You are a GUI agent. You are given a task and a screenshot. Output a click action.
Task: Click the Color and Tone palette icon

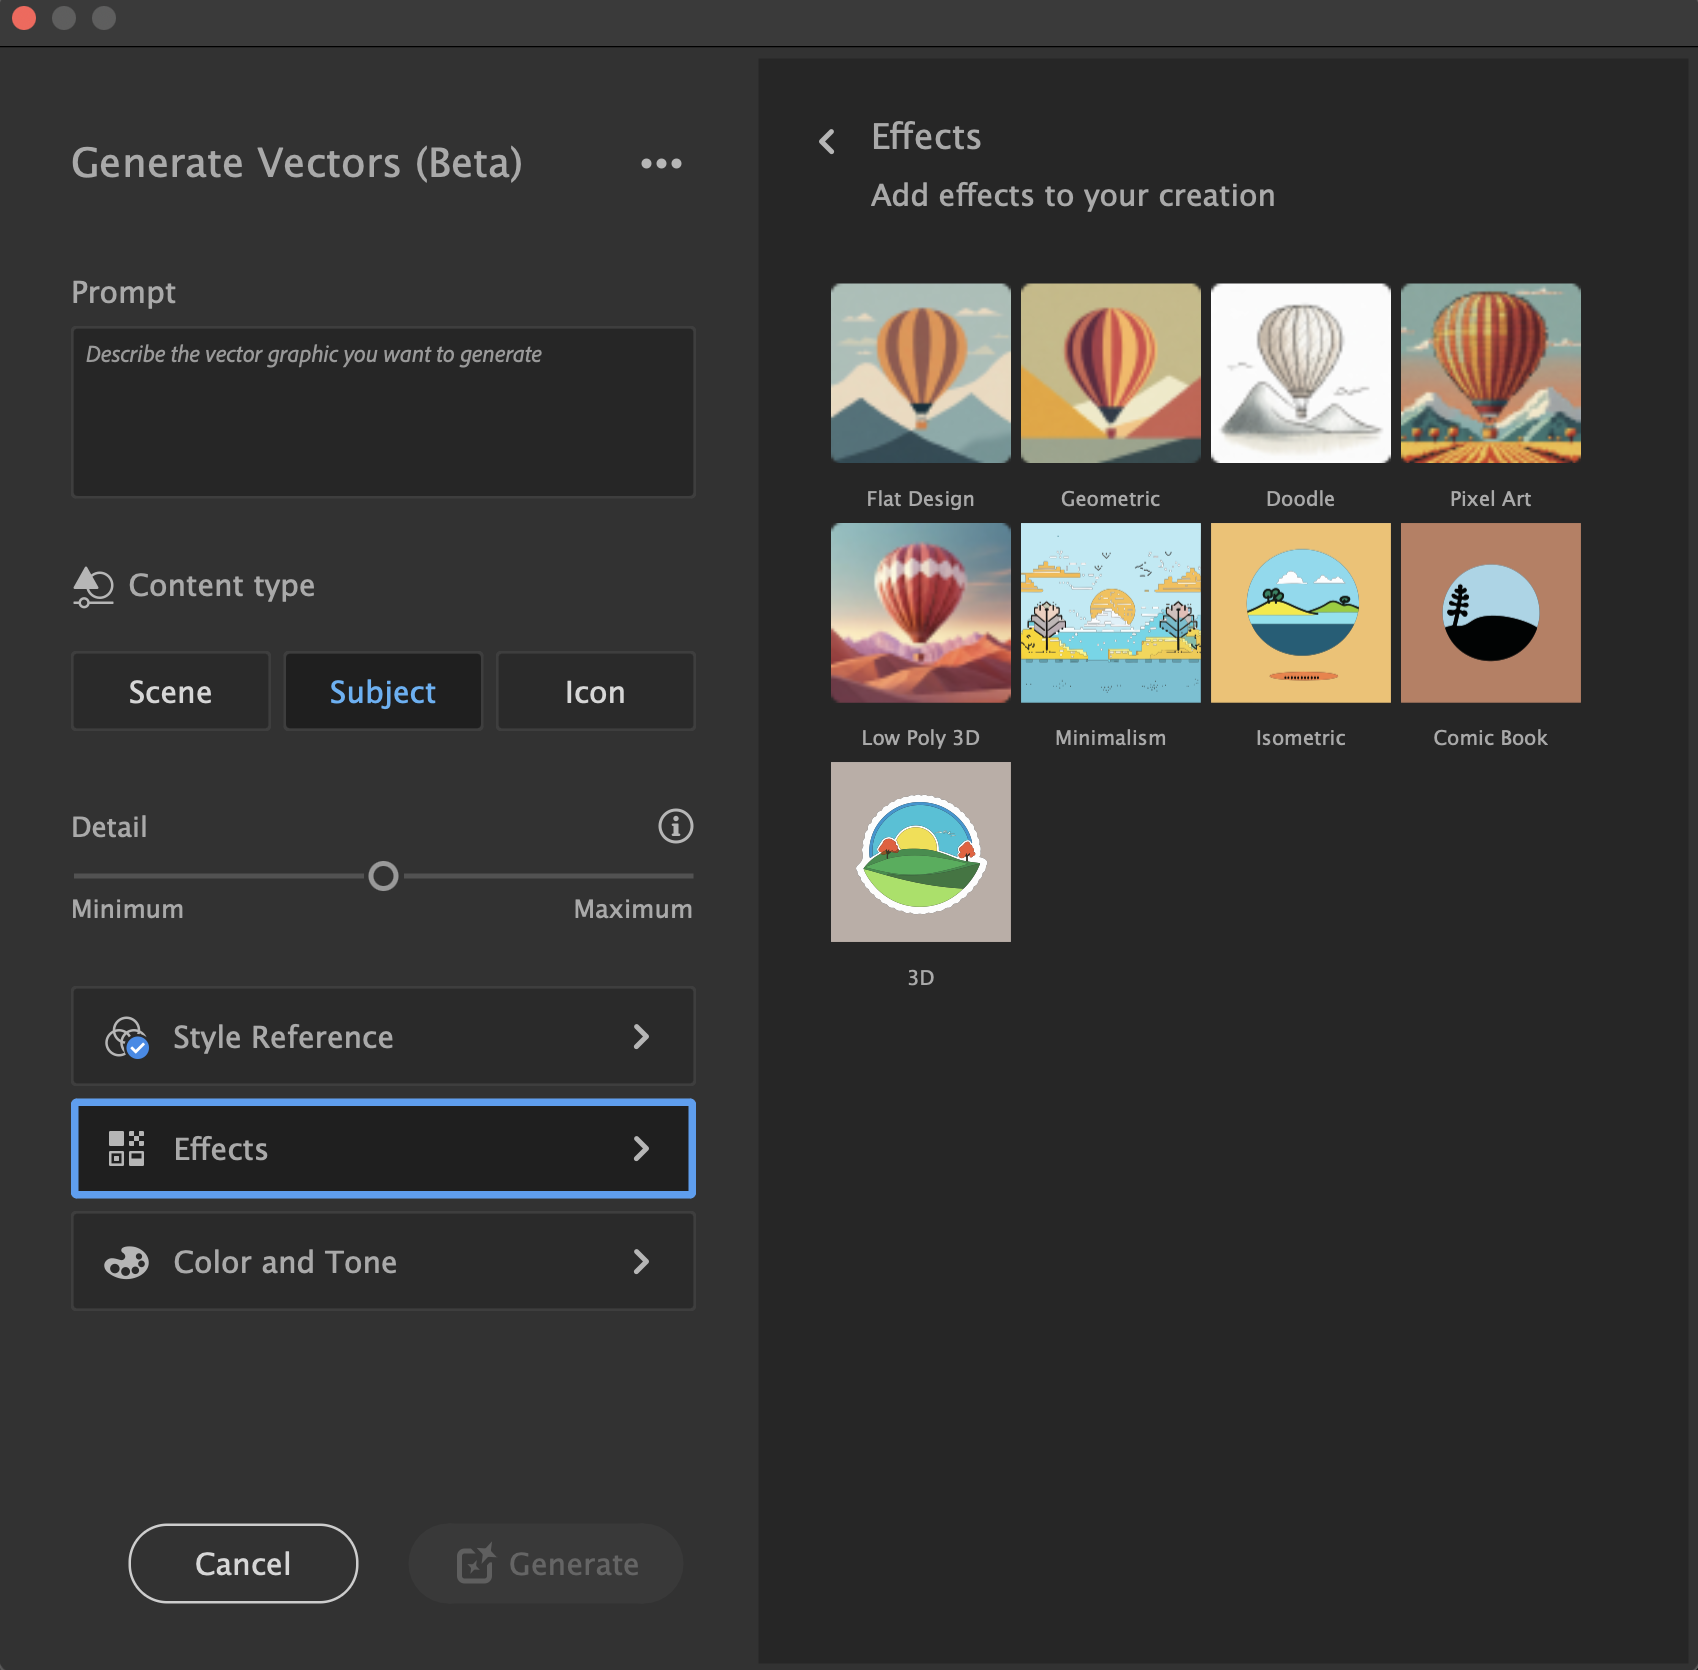point(126,1262)
